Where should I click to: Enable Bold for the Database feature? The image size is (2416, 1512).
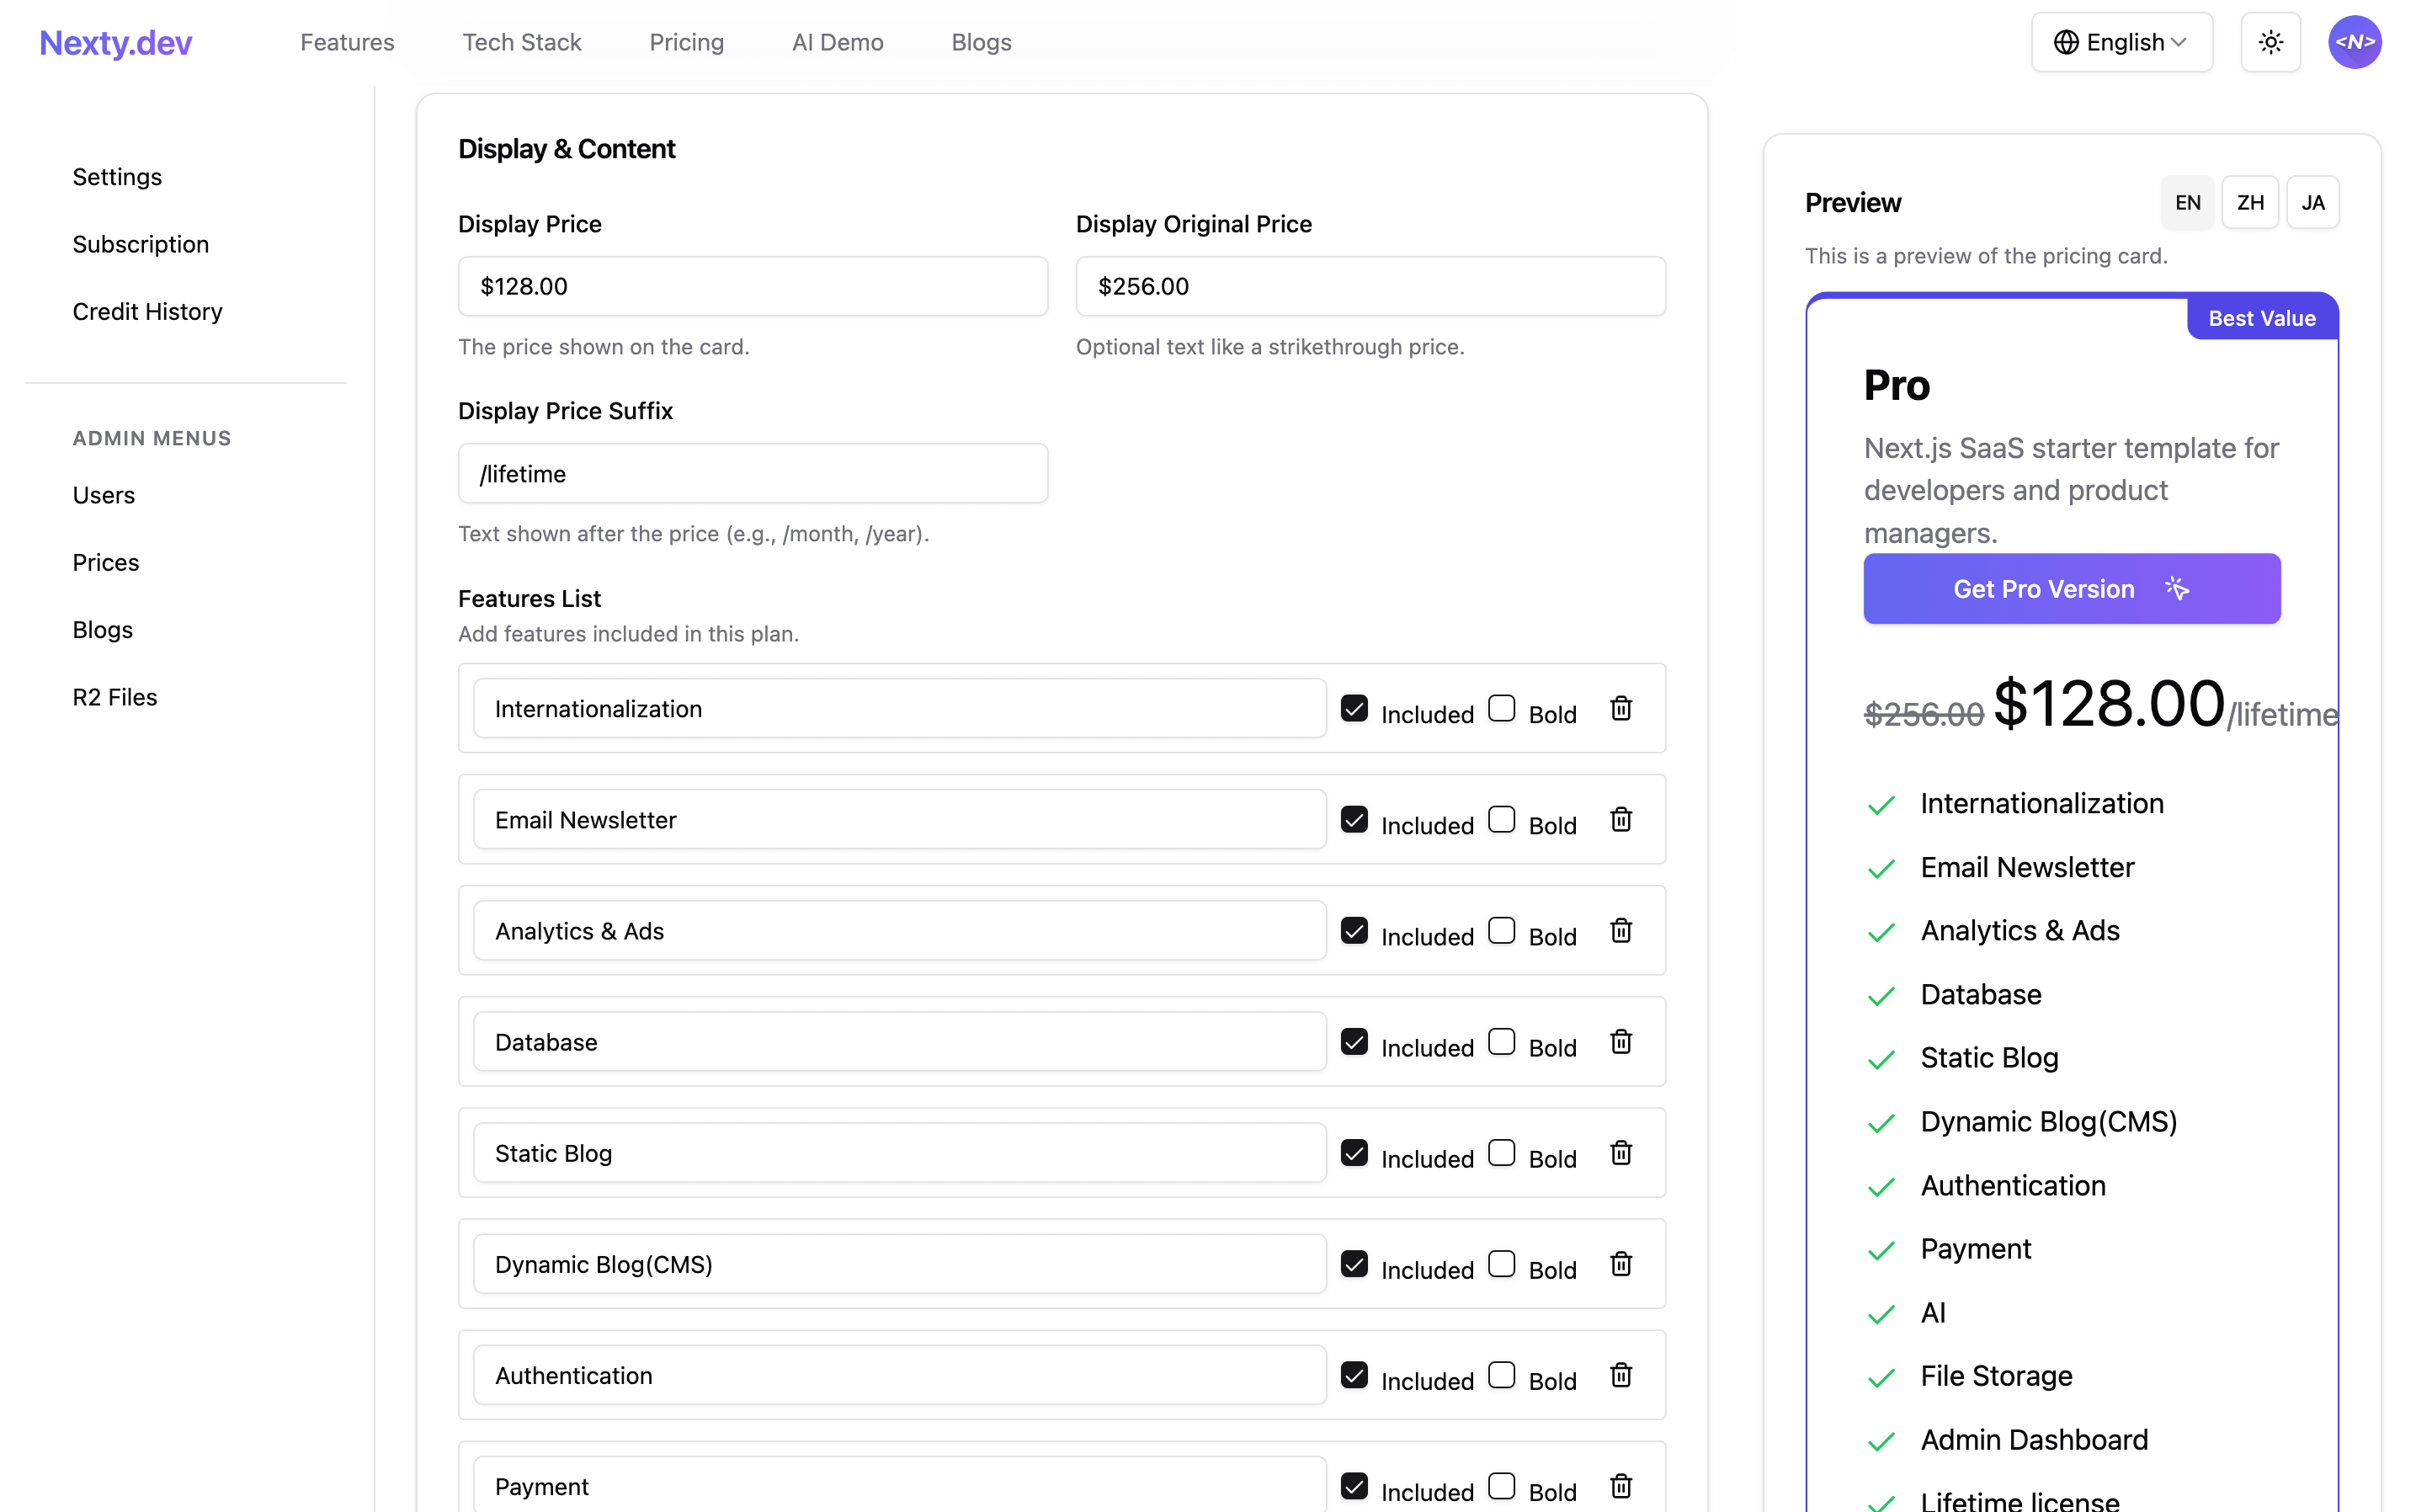1502,1040
